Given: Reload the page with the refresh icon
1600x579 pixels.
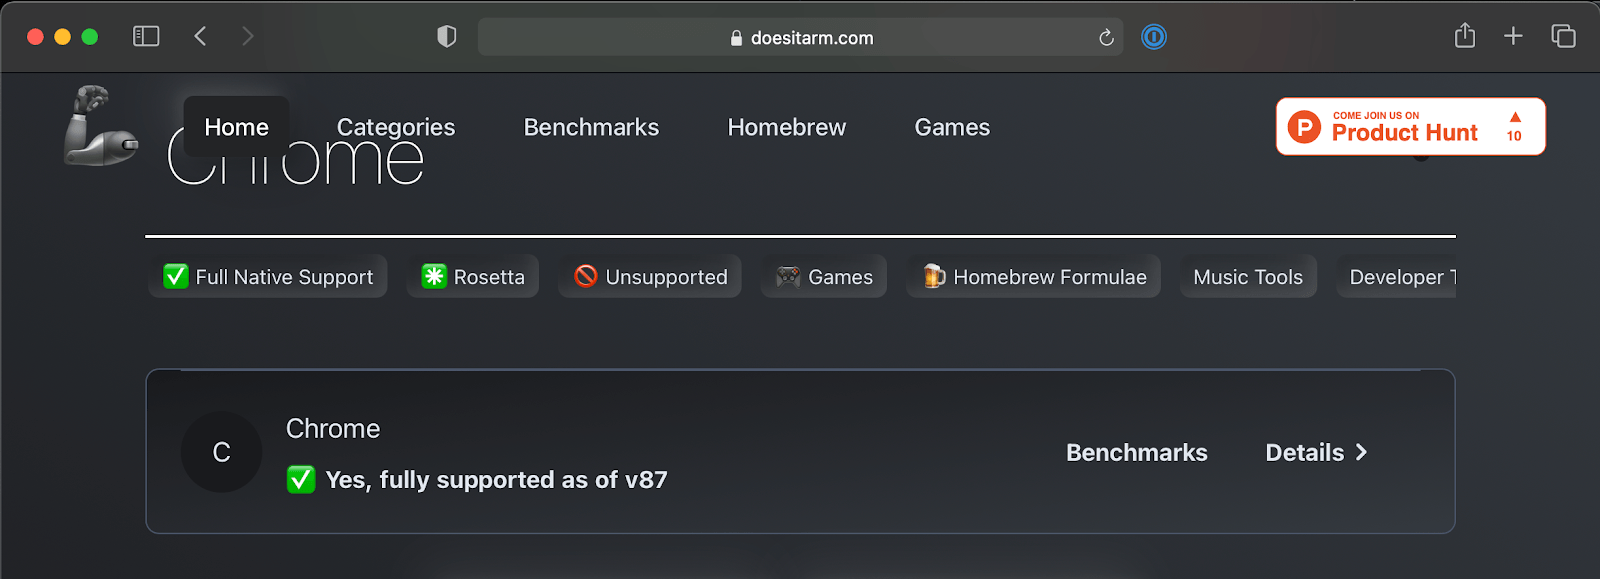Looking at the screenshot, I should coord(1106,38).
